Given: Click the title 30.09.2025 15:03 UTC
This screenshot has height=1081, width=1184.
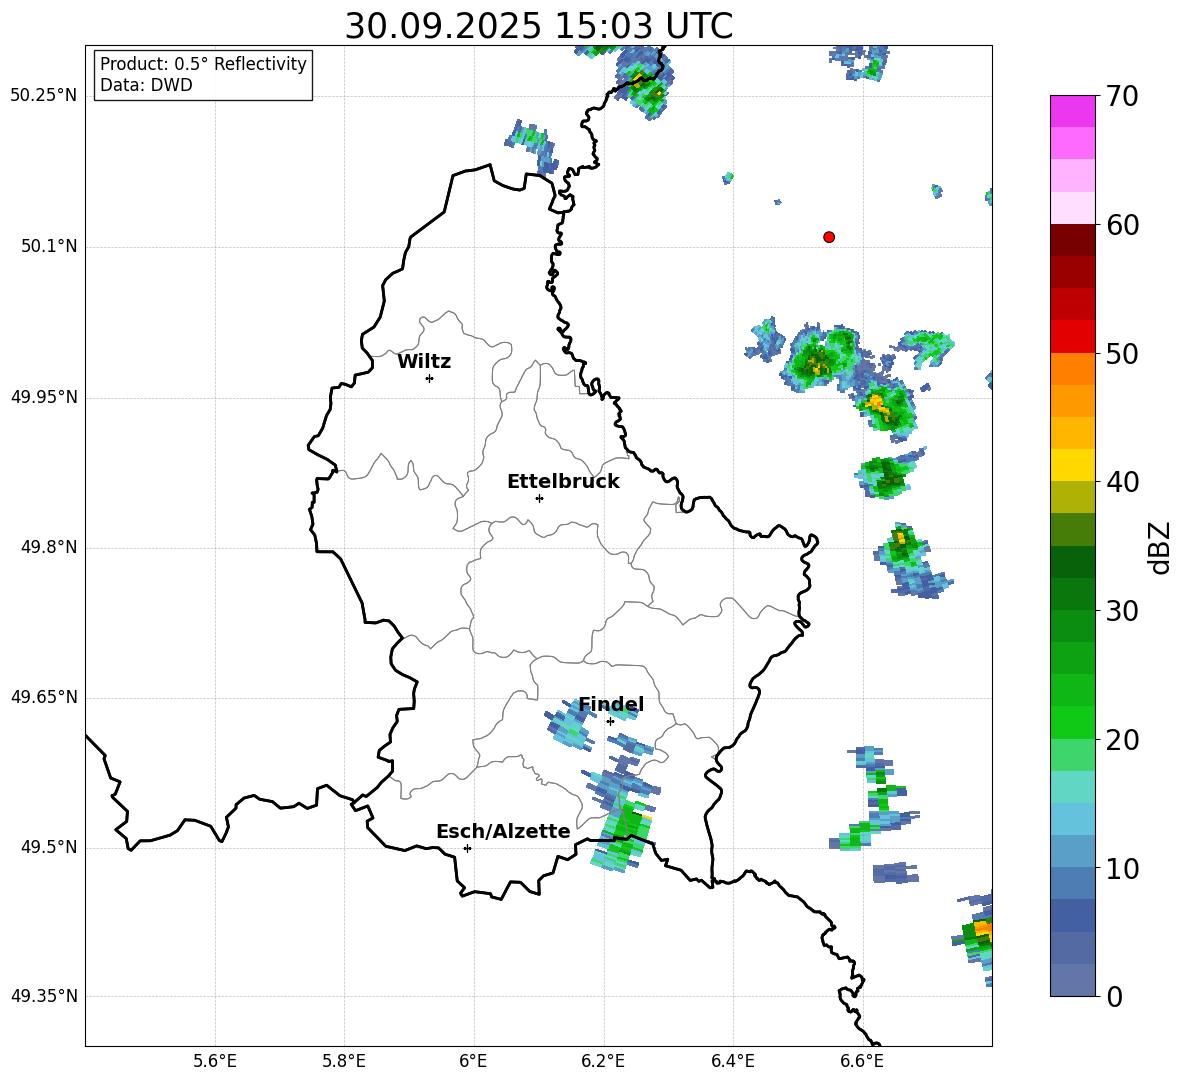Looking at the screenshot, I should (539, 26).
